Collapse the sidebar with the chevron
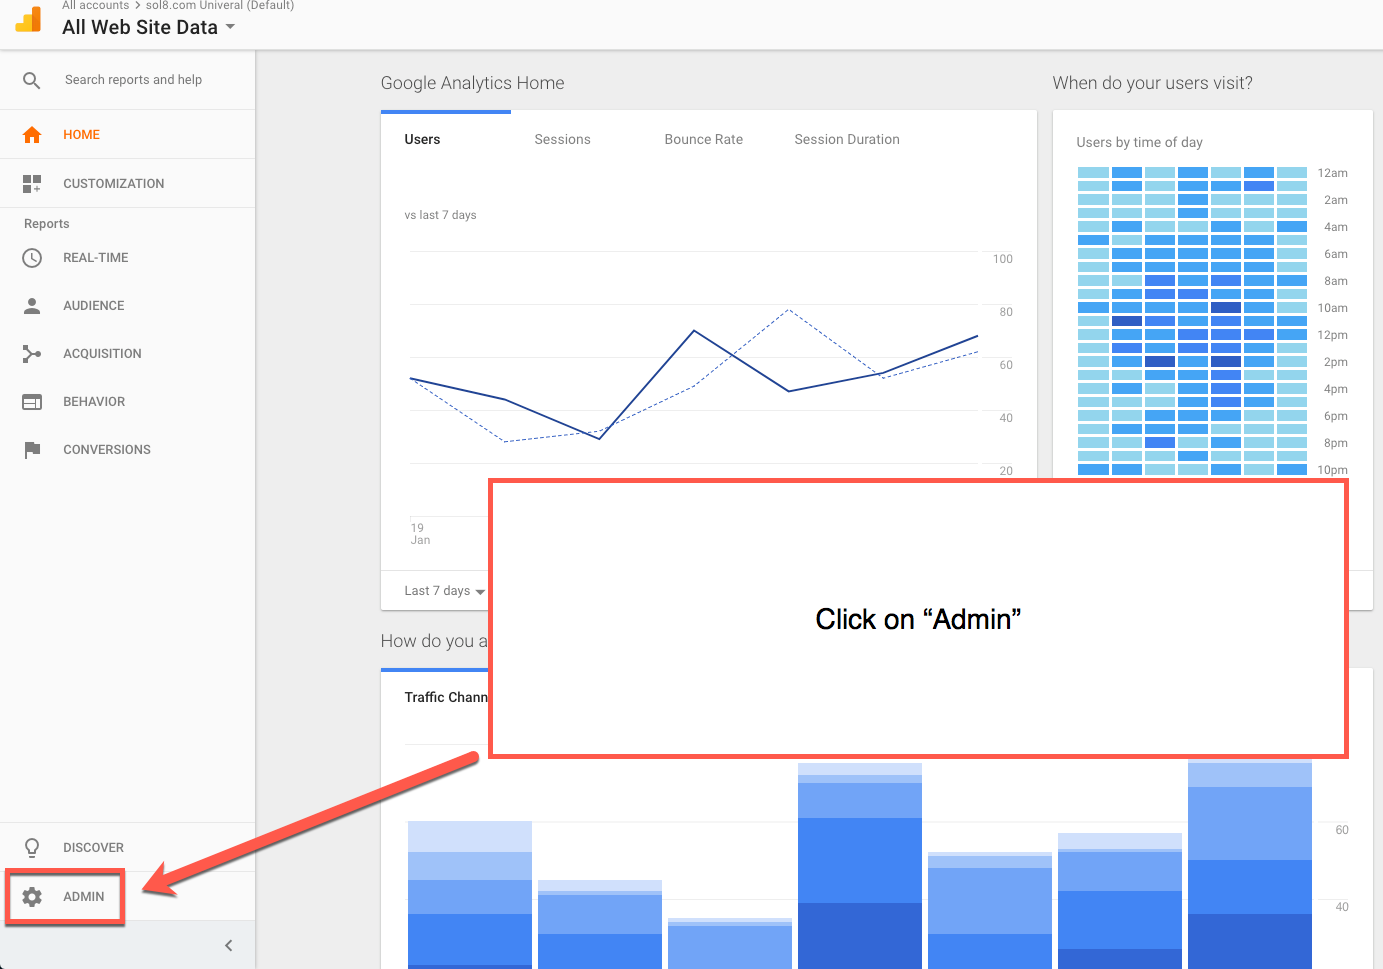Viewport: 1383px width, 969px height. pyautogui.click(x=229, y=945)
